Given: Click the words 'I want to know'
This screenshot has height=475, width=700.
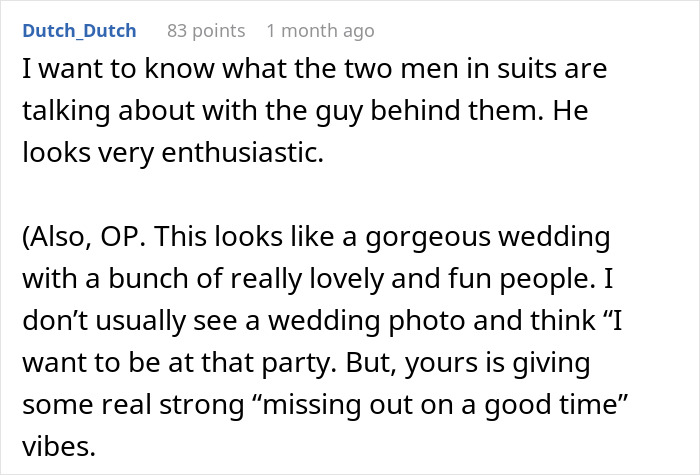Looking at the screenshot, I should click(x=118, y=70).
